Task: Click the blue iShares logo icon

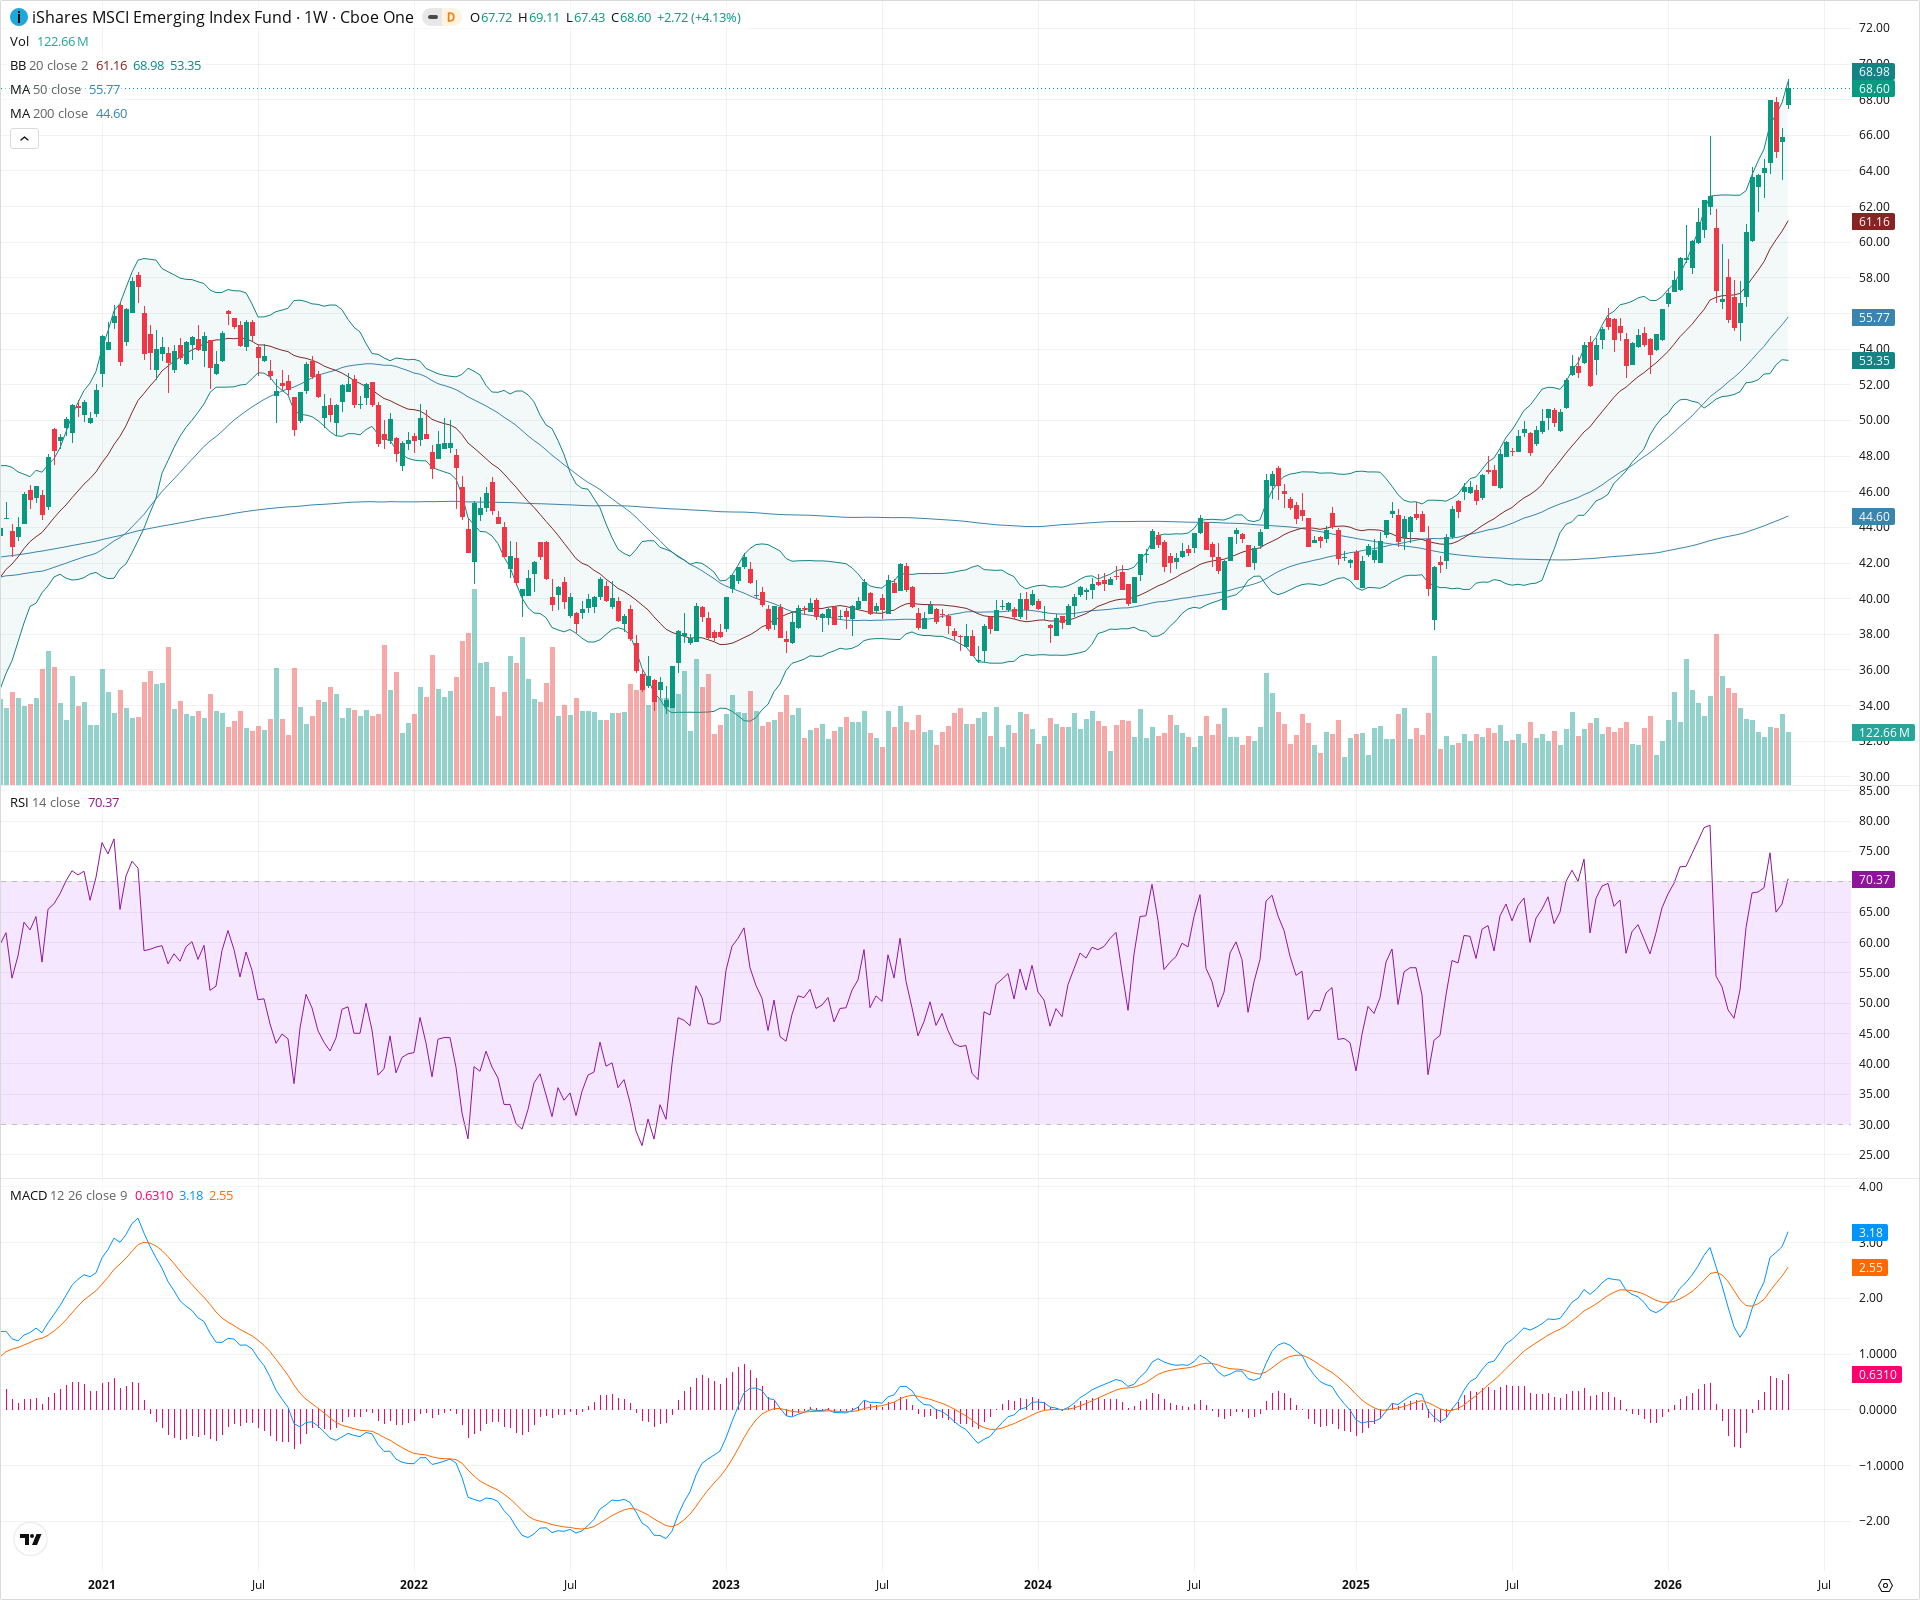Action: click(19, 17)
